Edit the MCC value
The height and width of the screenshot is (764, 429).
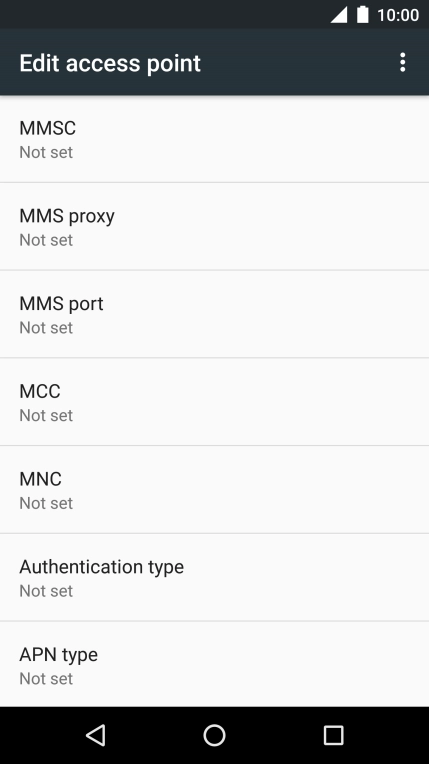click(214, 402)
